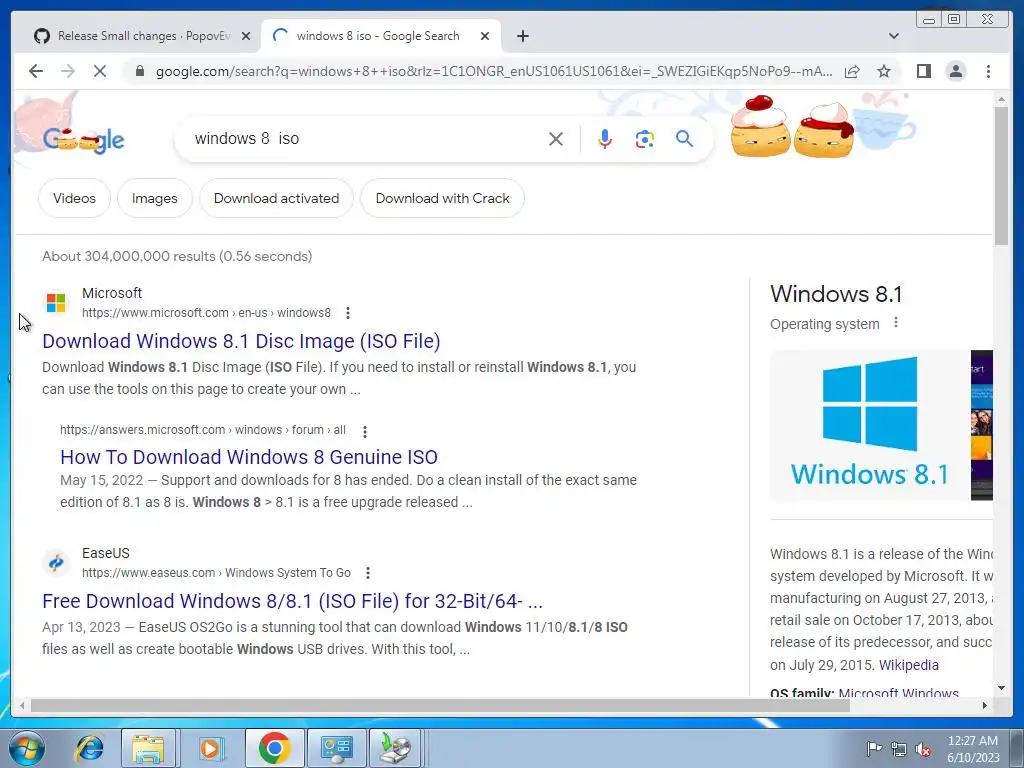This screenshot has width=1024, height=768.
Task: Open Wikipedia link in knowledge panel
Action: coord(908,665)
